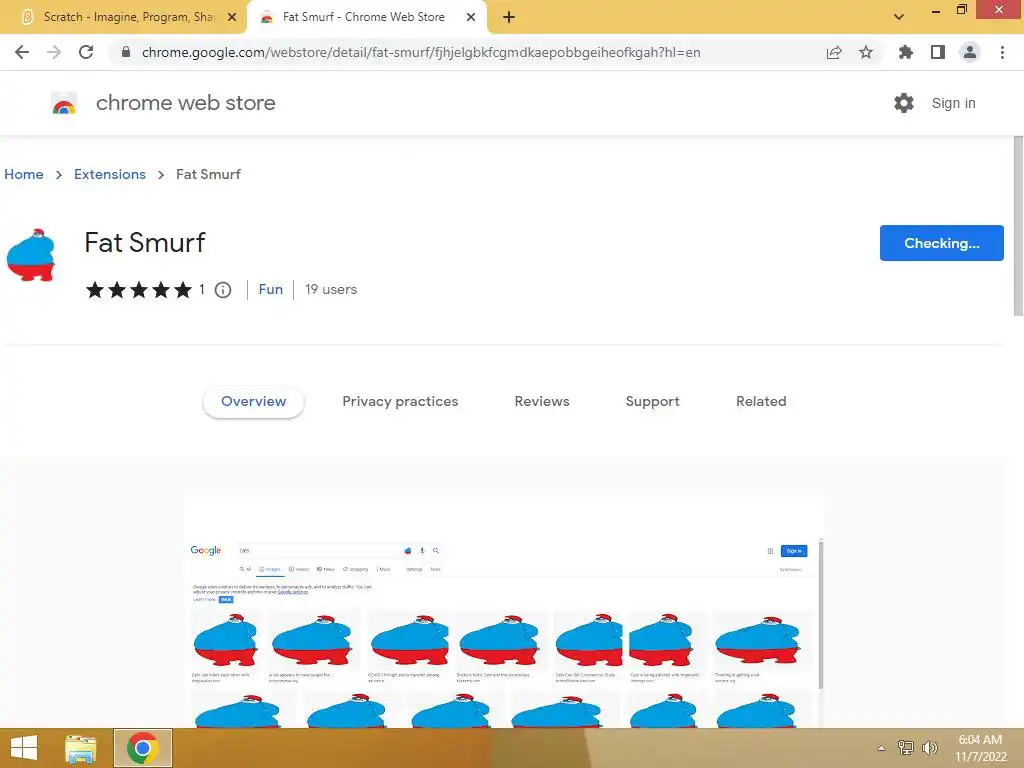Open the Support tab

click(x=652, y=402)
